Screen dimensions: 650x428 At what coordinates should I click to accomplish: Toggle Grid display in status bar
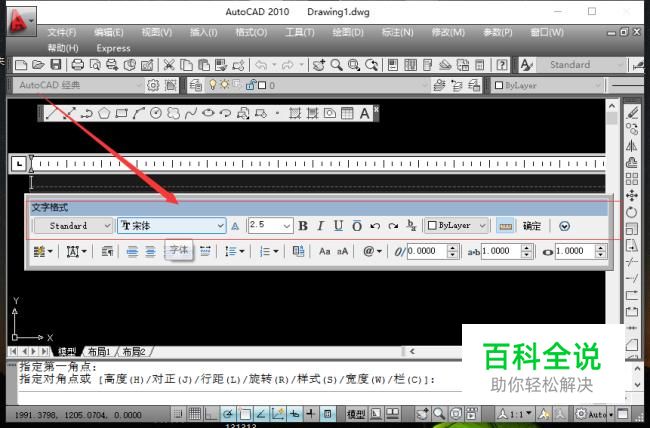click(194, 413)
